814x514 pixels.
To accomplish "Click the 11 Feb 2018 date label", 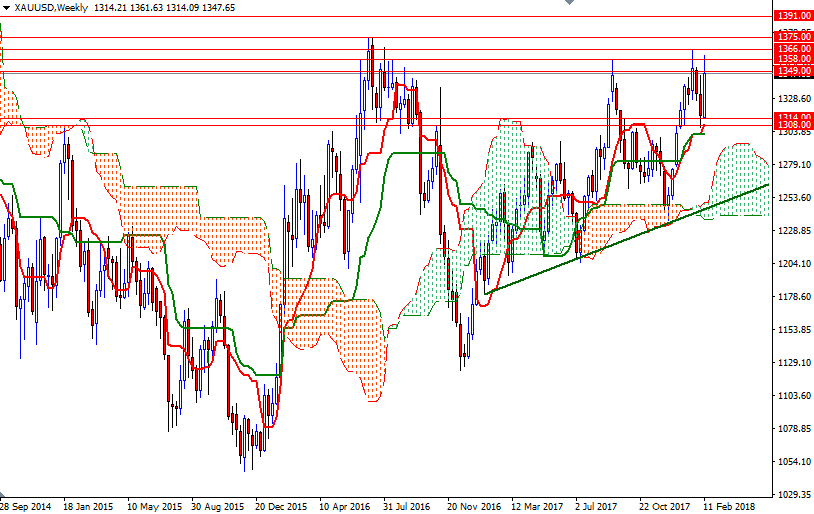I will (x=728, y=506).
